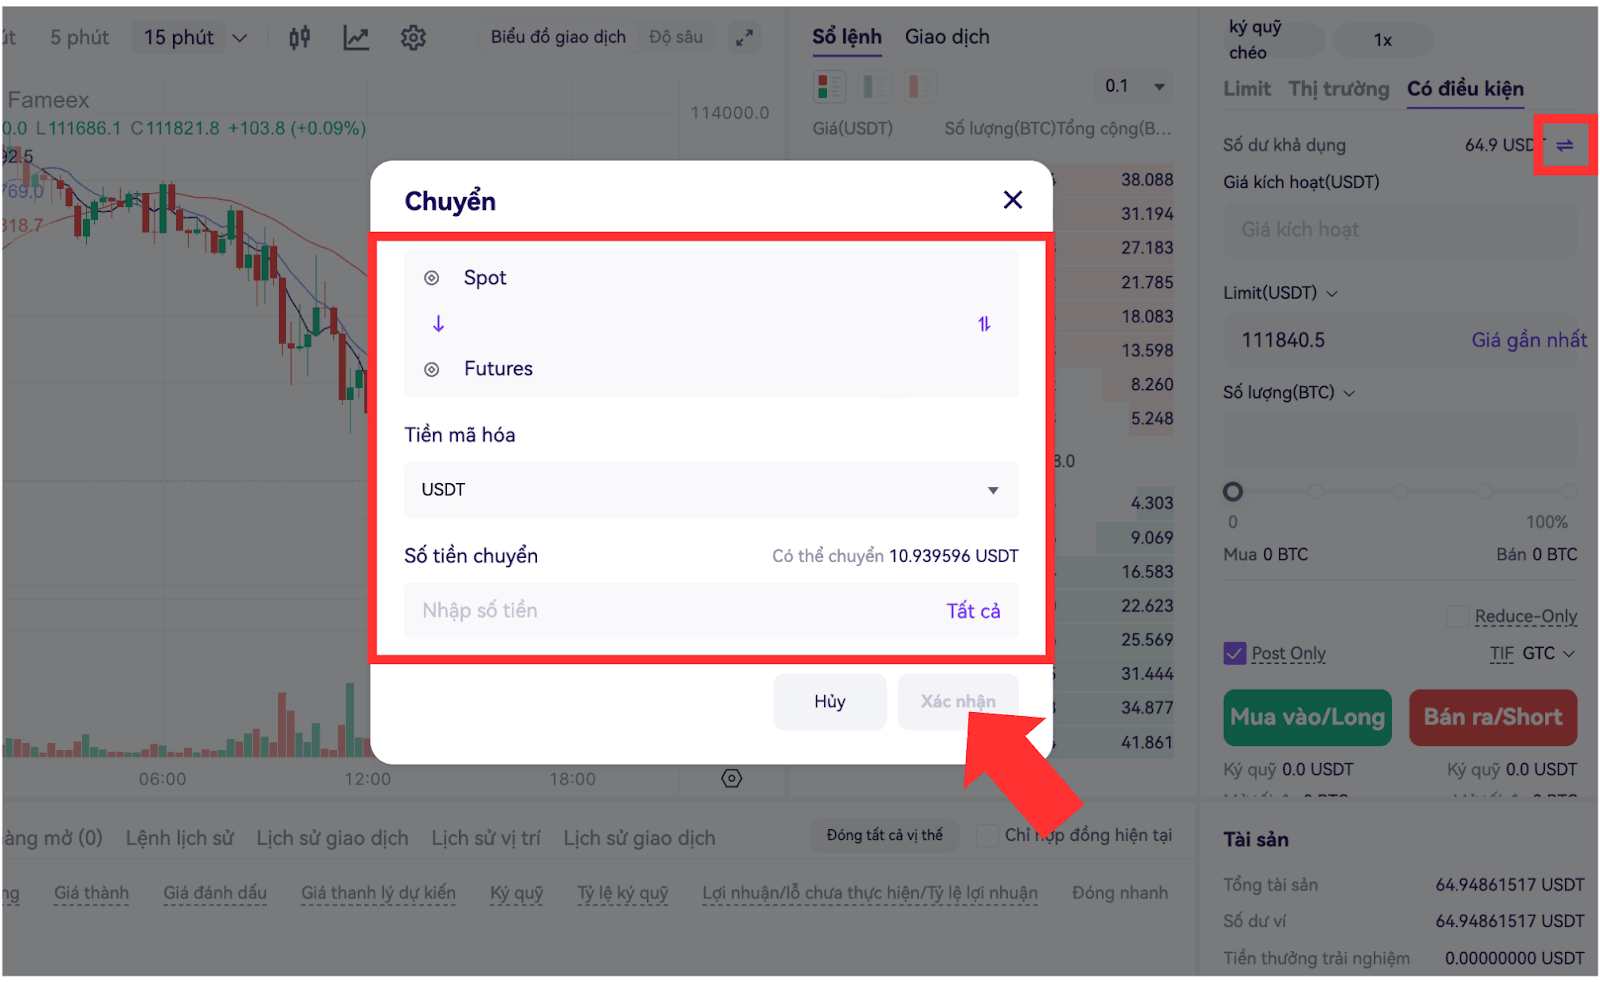Image resolution: width=1600 pixels, height=982 pixels.
Task: Click the order quantity slider handle
Action: pos(1233,491)
